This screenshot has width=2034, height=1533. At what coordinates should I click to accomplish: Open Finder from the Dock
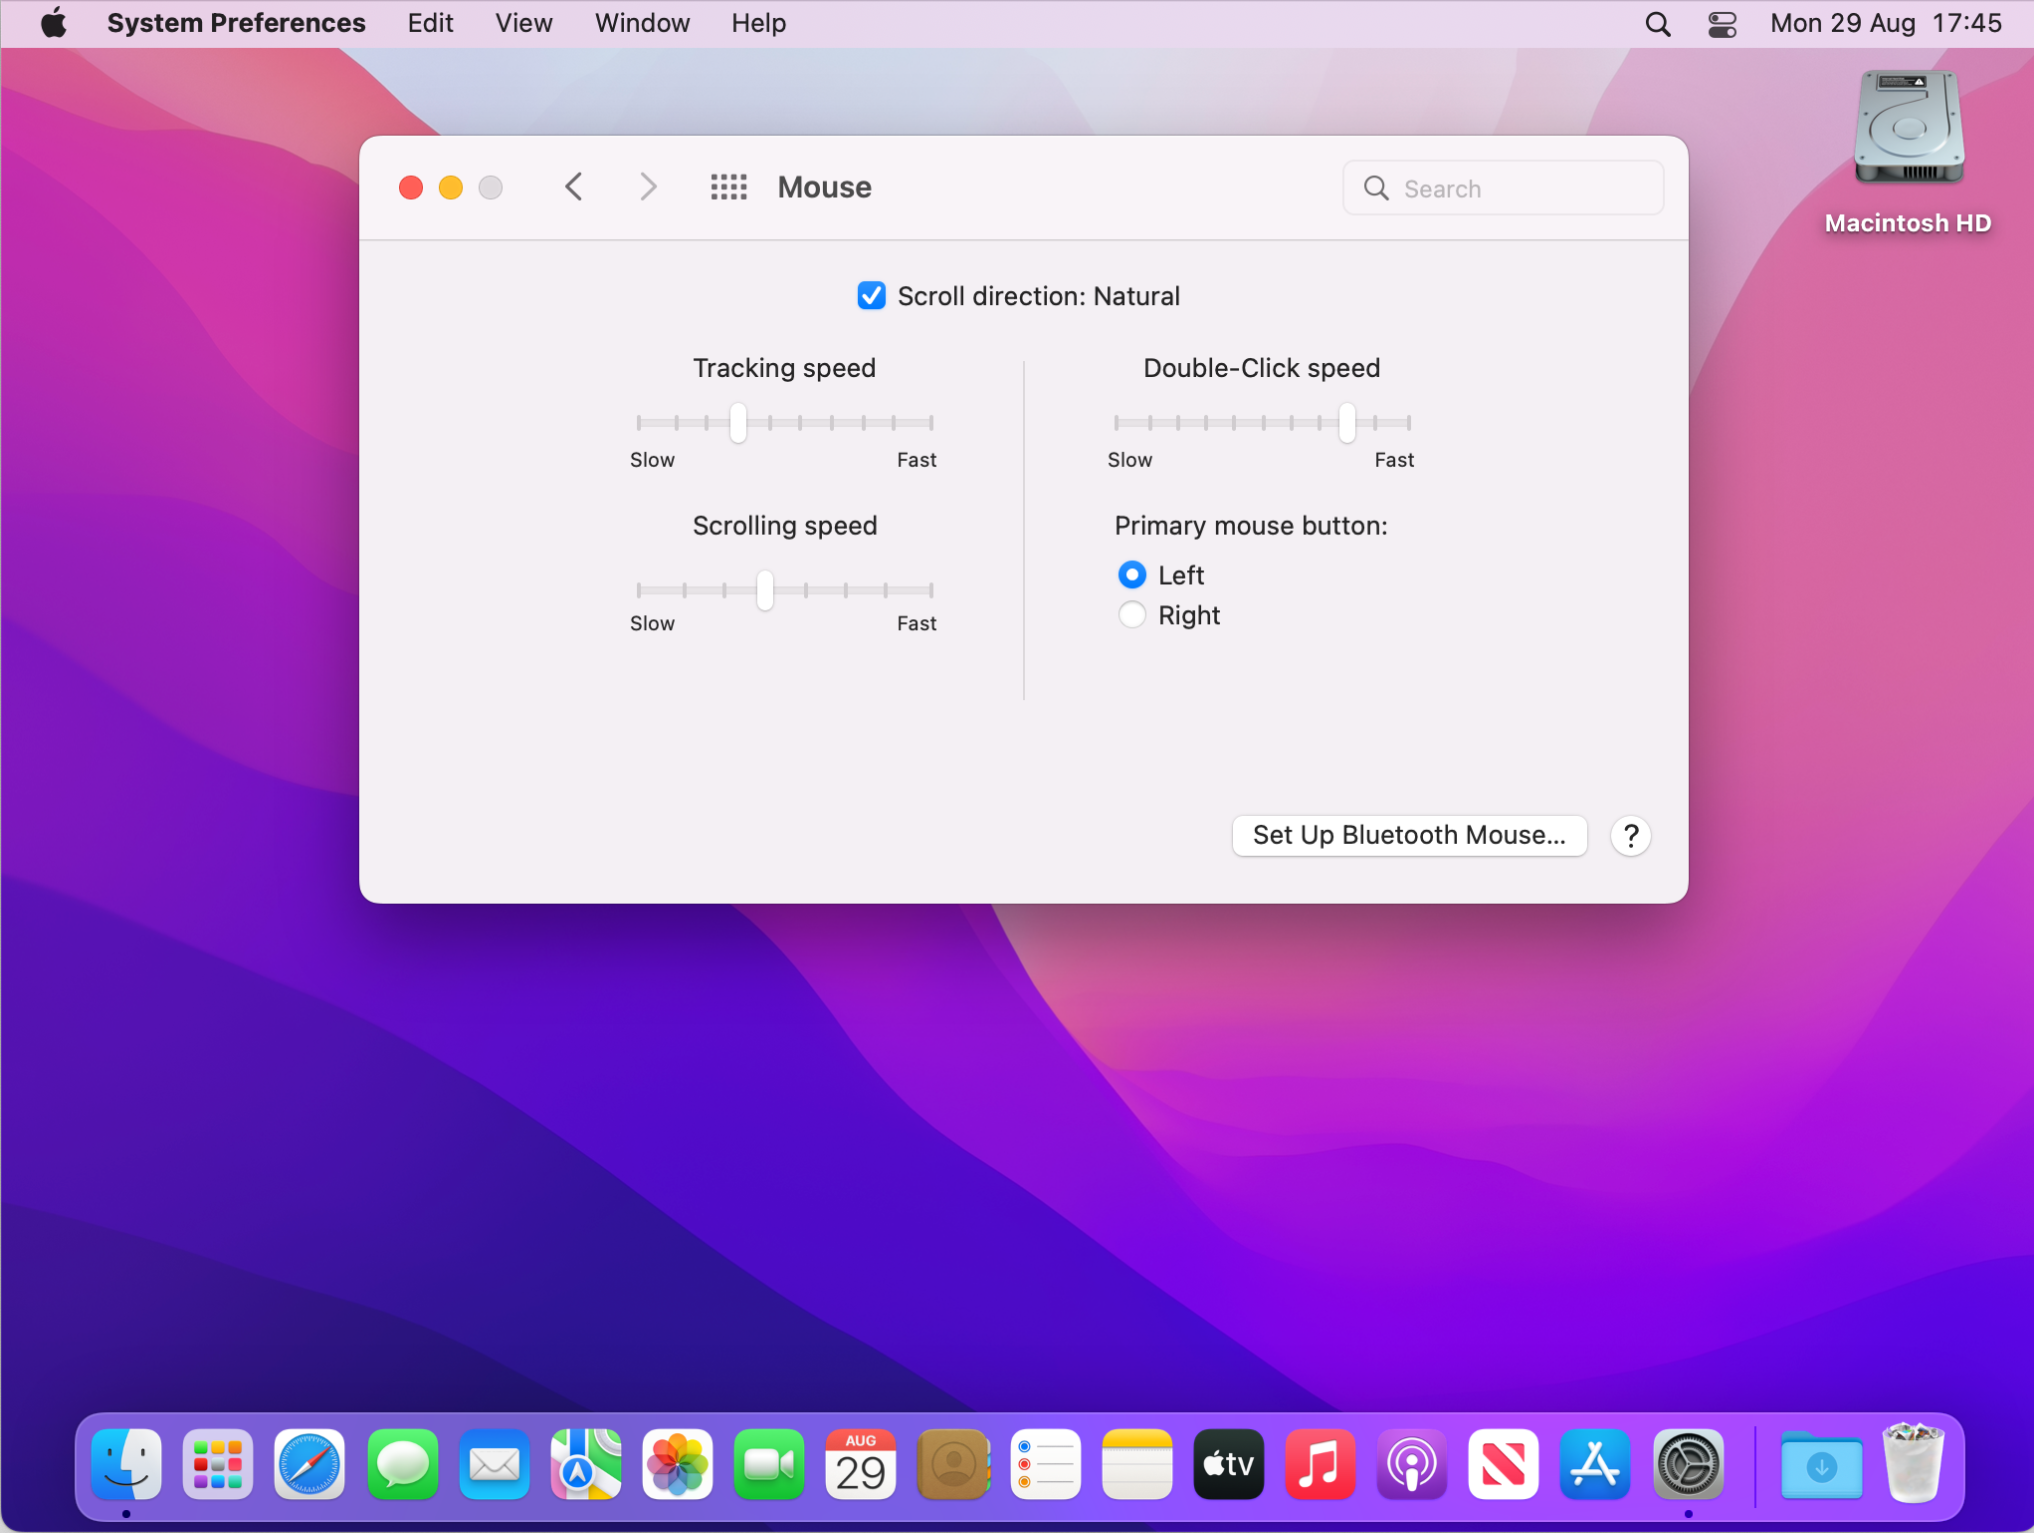click(126, 1465)
